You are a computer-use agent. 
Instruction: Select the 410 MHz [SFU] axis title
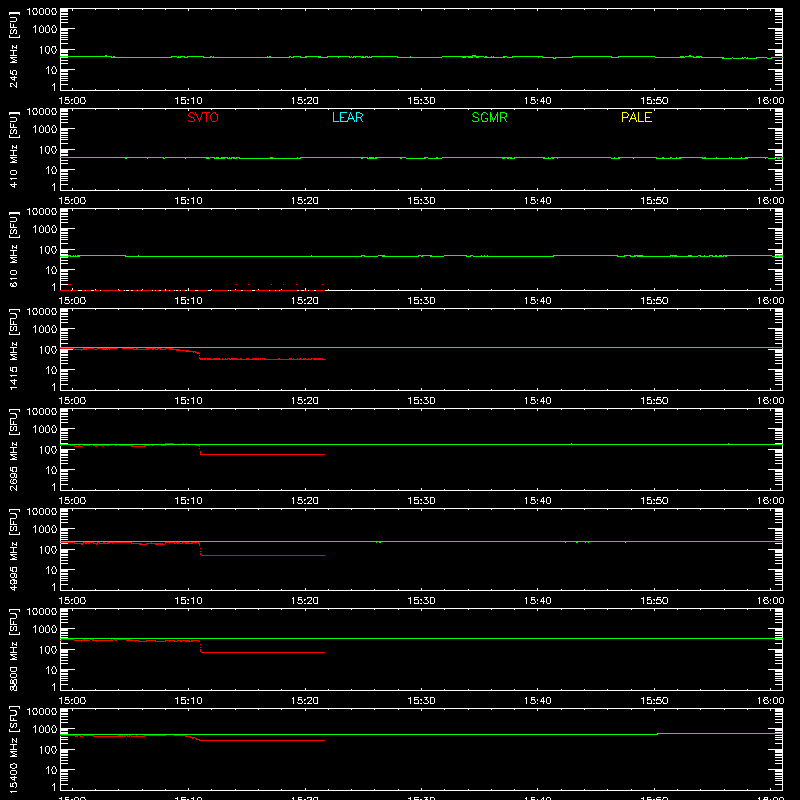coord(13,149)
